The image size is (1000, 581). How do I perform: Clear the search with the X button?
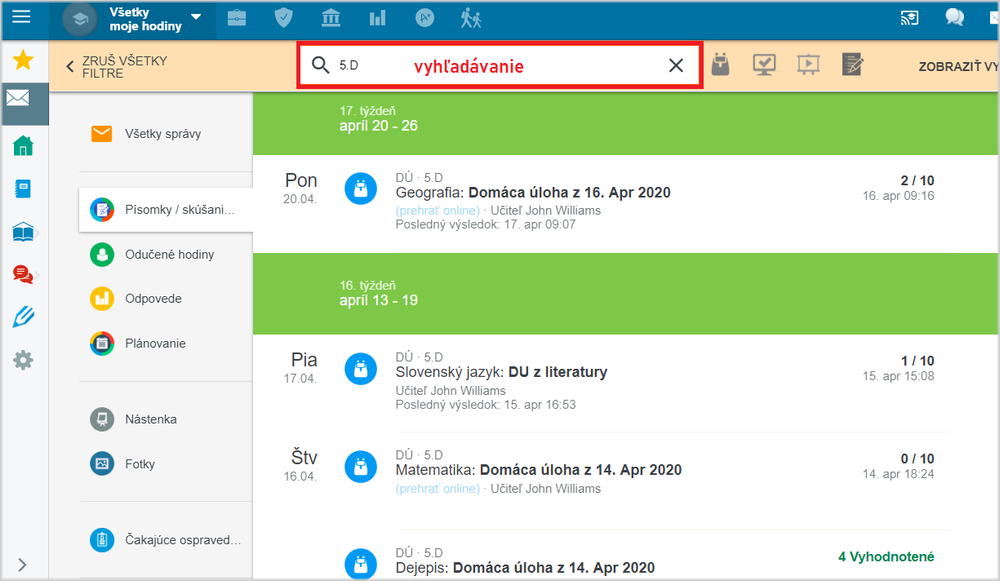pyautogui.click(x=676, y=65)
